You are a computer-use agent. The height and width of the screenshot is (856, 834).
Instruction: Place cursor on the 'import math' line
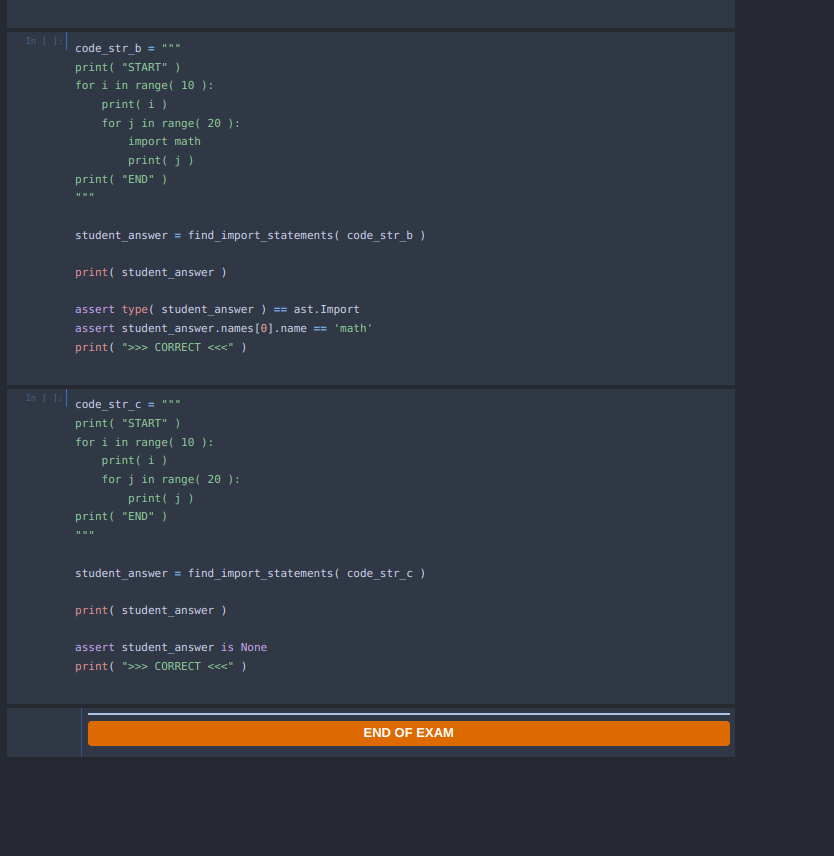pos(164,141)
